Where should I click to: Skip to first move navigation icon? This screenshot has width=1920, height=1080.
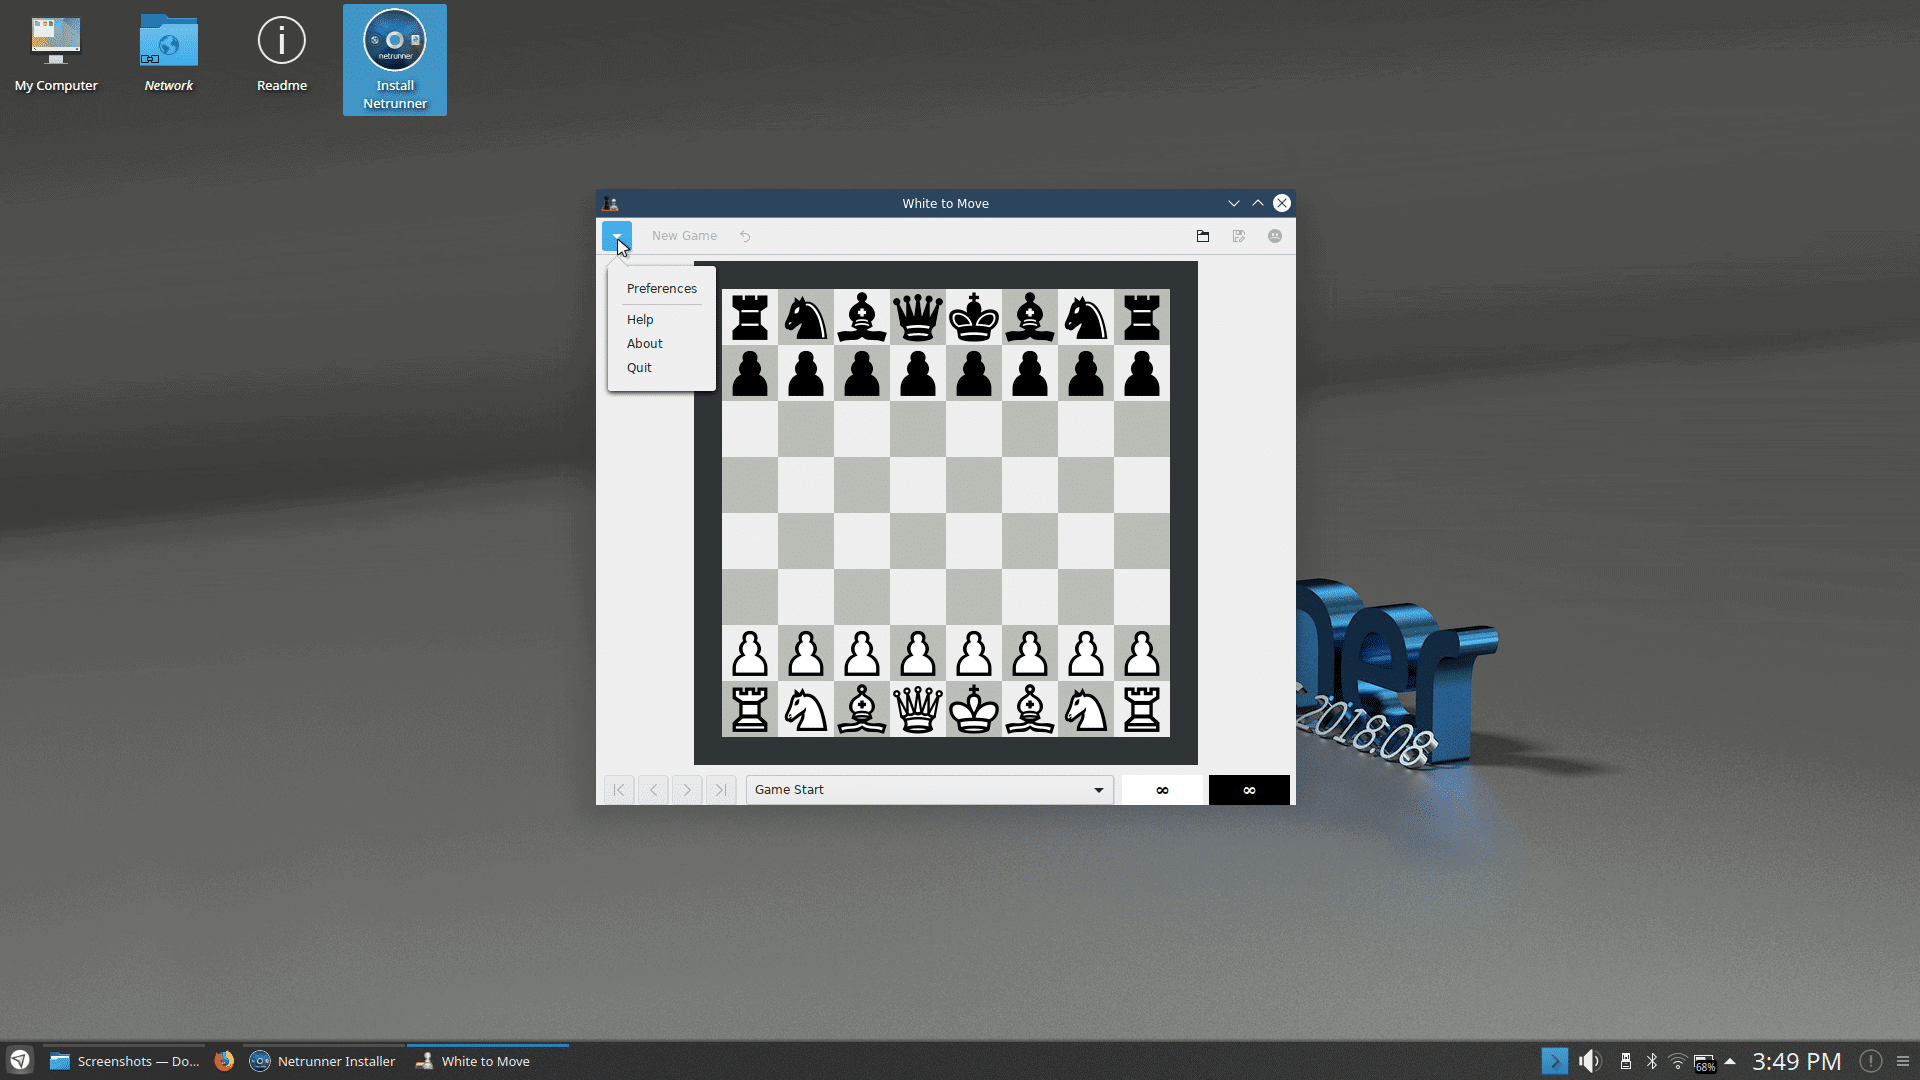tap(618, 789)
